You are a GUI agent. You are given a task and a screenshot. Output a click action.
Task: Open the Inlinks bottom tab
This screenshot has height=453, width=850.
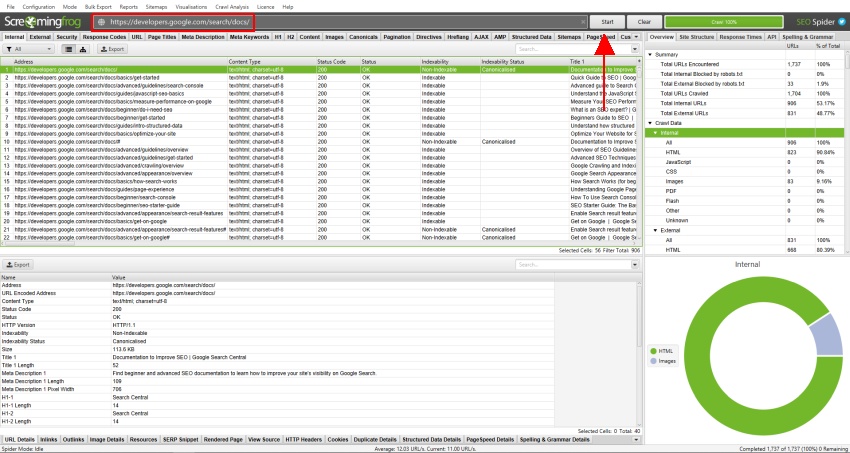49,439
